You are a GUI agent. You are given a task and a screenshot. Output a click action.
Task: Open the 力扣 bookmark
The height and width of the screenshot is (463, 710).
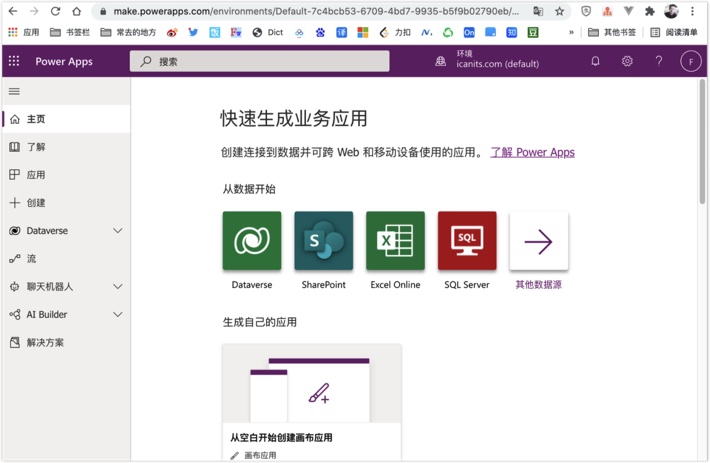pyautogui.click(x=395, y=32)
